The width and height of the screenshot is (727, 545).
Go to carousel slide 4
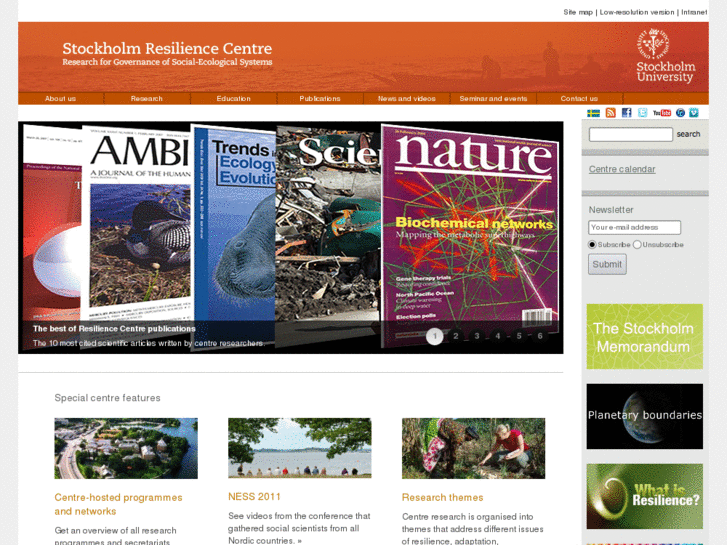(497, 336)
